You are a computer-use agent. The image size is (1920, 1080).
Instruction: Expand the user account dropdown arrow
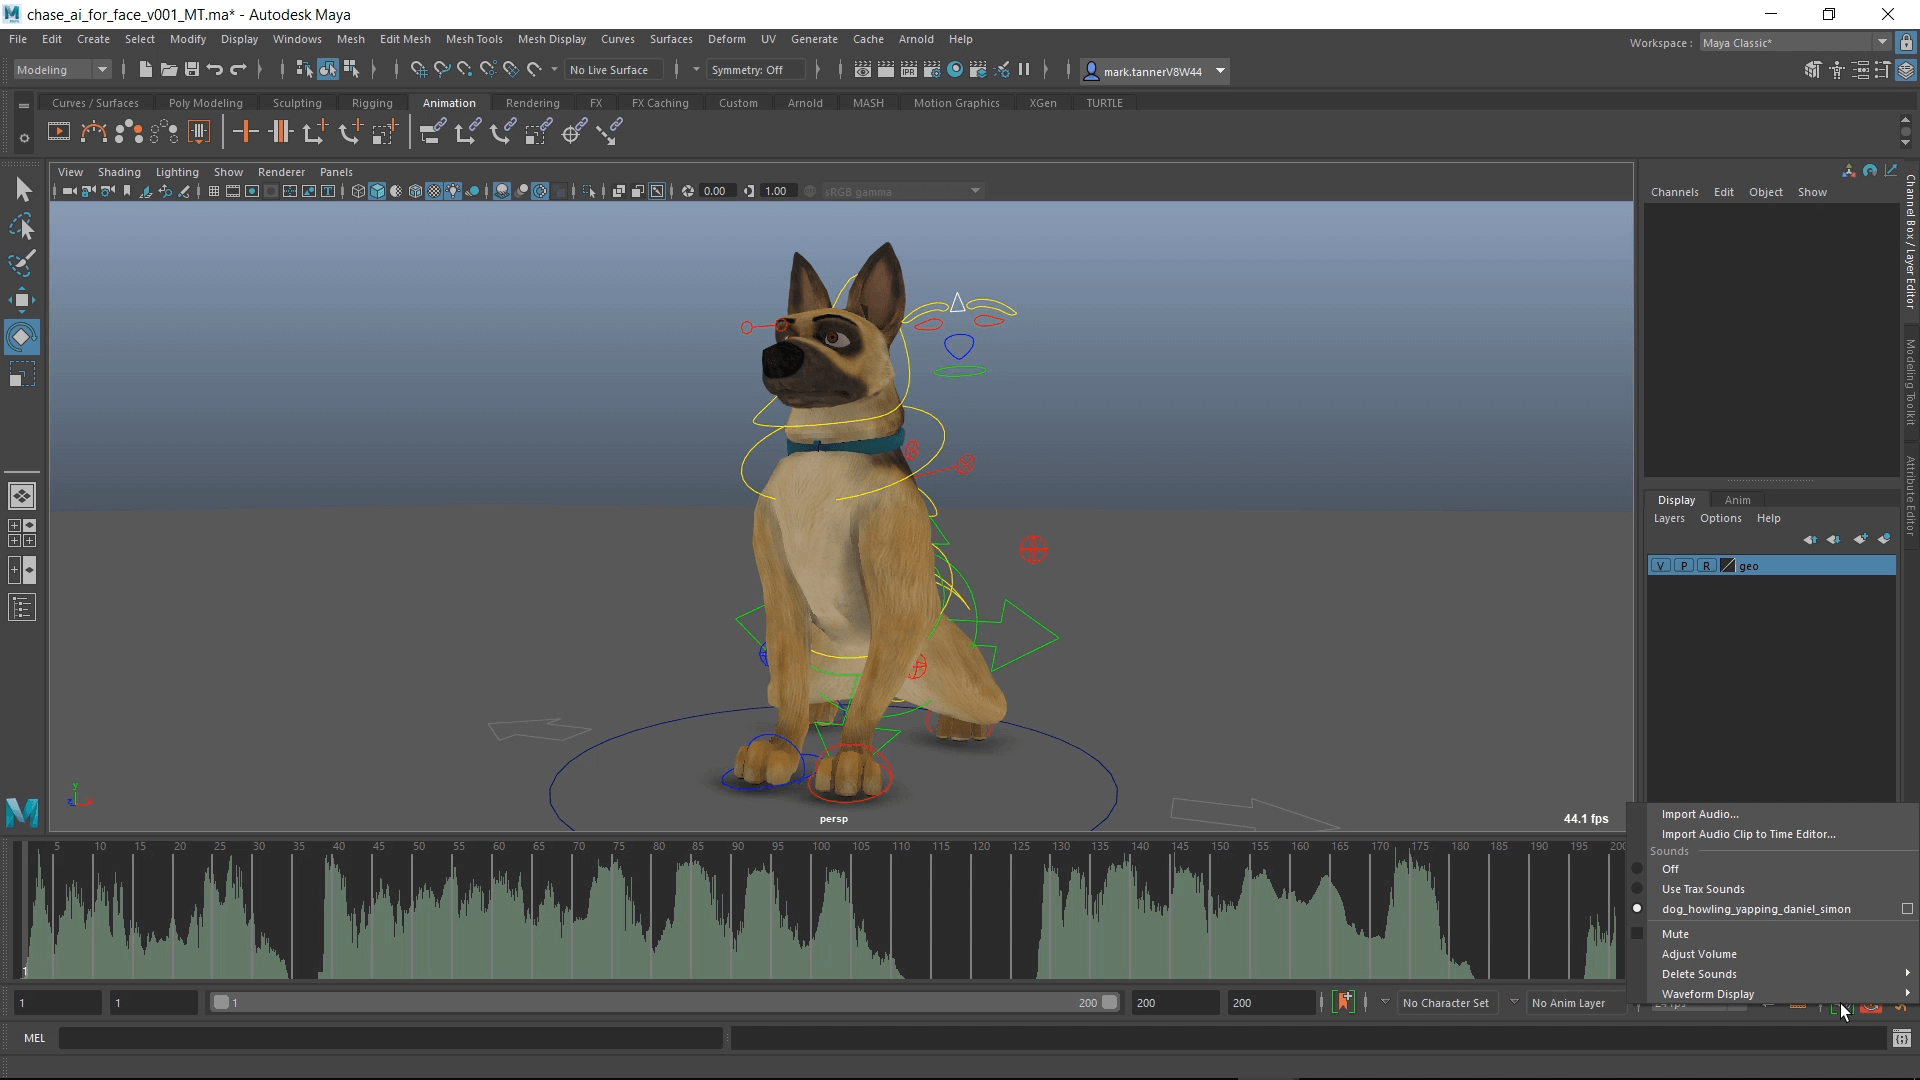(x=1220, y=71)
